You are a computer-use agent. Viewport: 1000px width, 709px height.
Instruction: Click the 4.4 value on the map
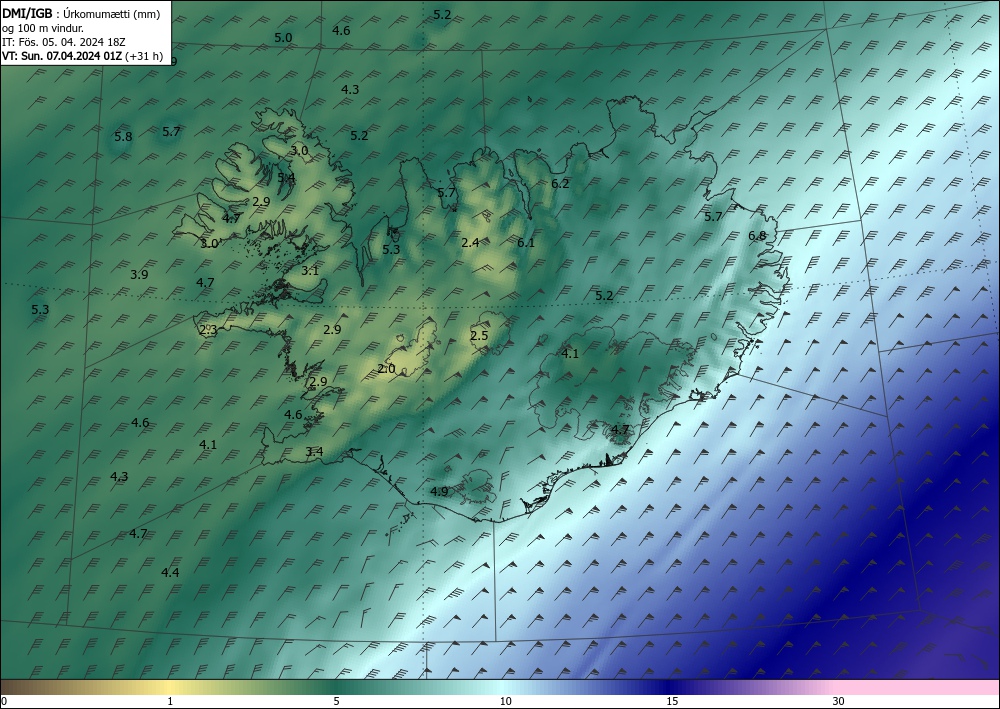click(170, 573)
